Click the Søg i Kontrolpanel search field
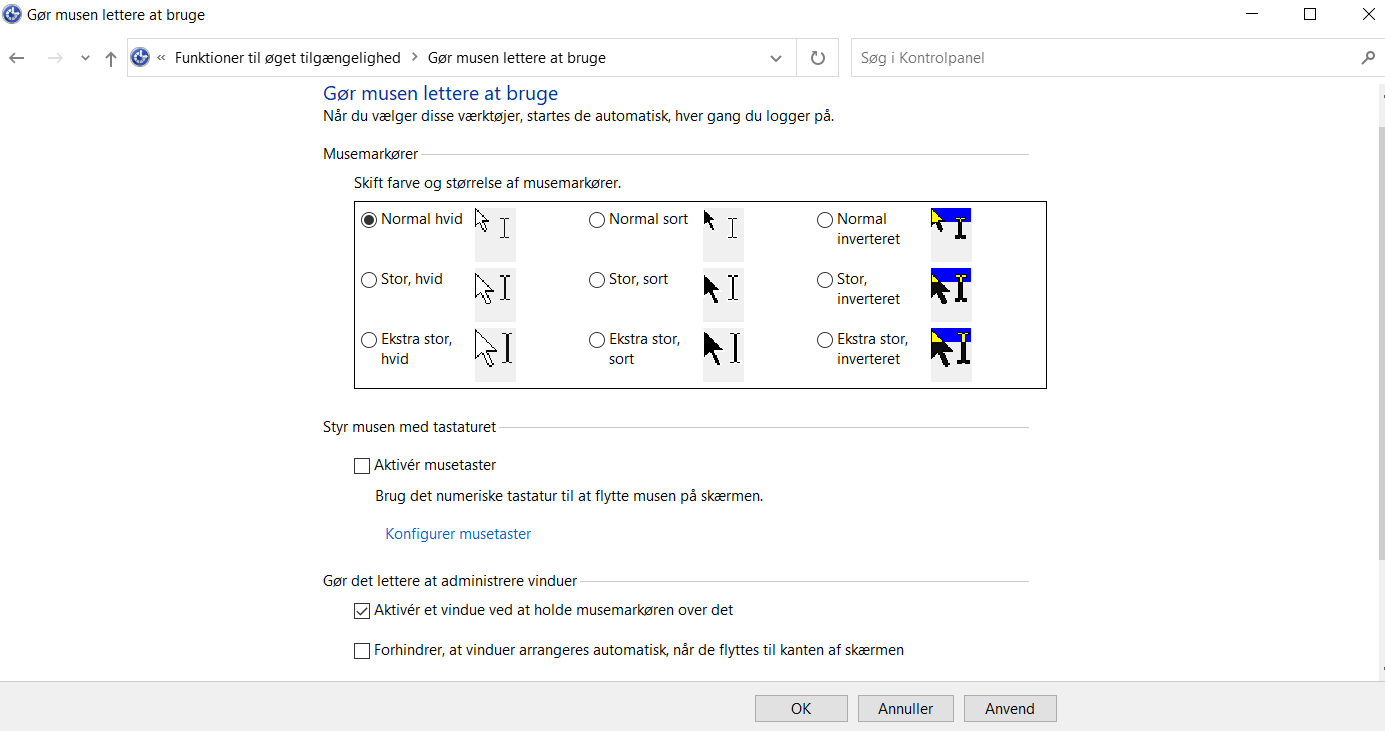 pos(1100,58)
